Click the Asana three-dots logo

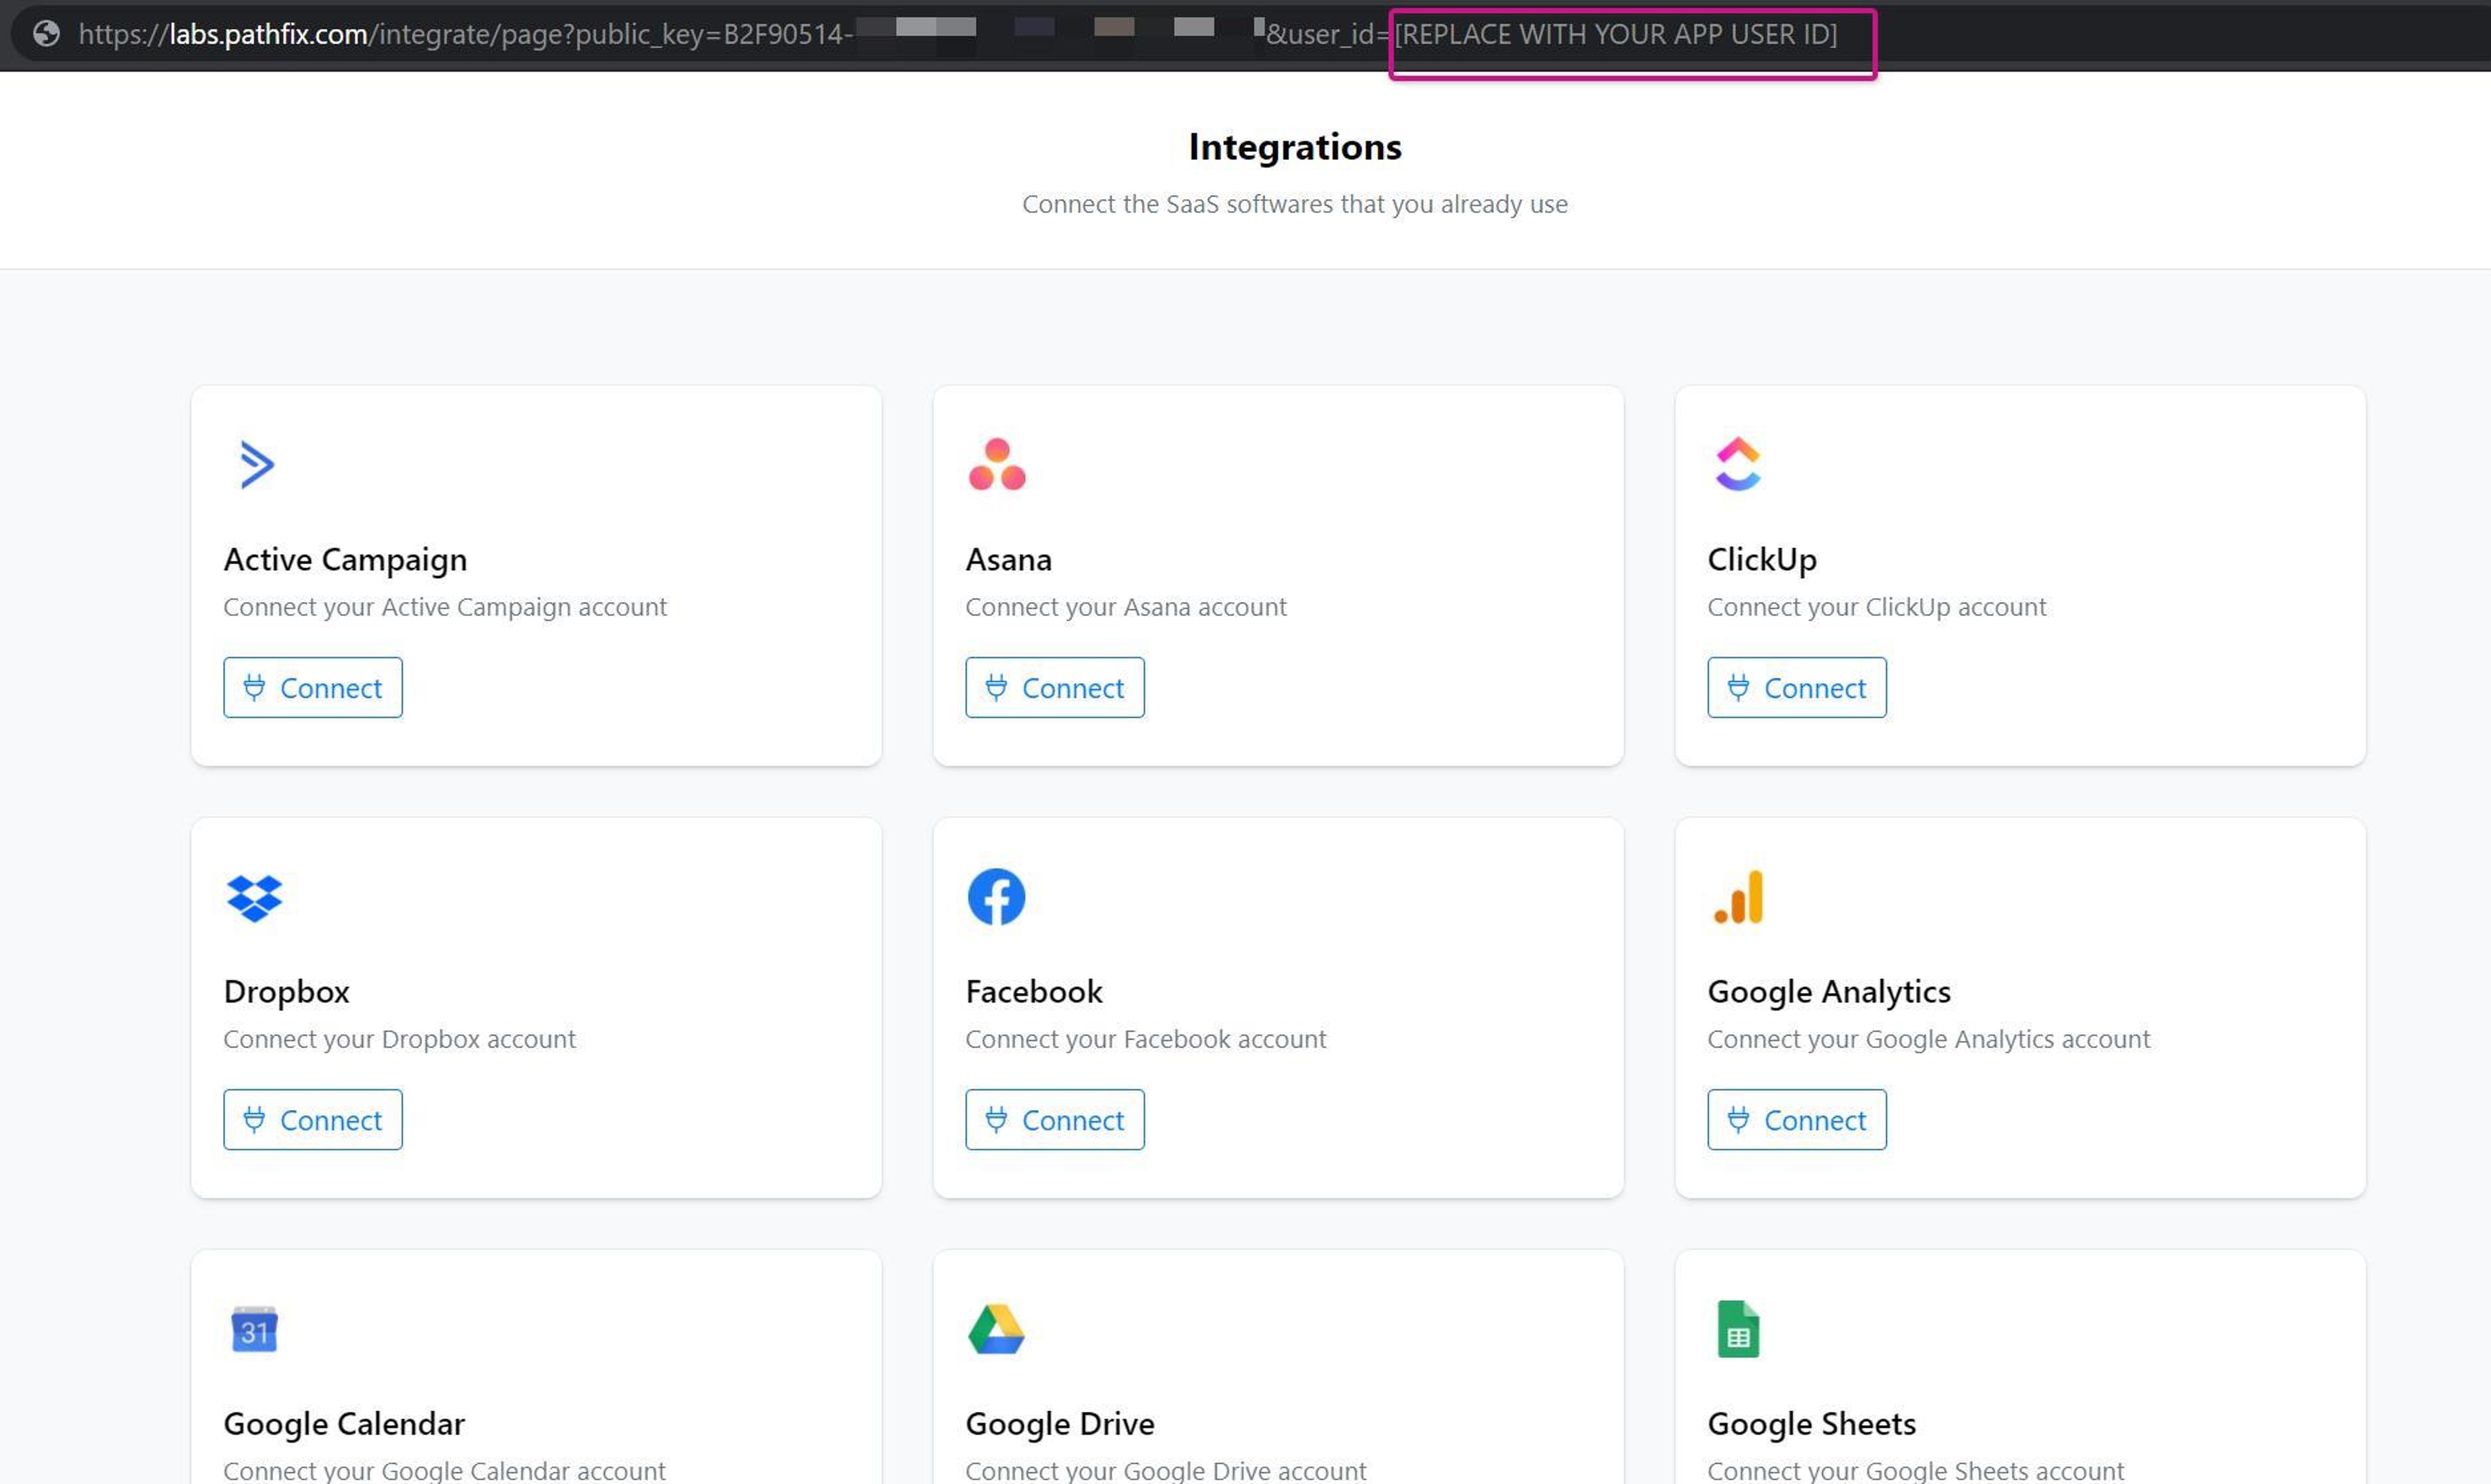point(997,464)
